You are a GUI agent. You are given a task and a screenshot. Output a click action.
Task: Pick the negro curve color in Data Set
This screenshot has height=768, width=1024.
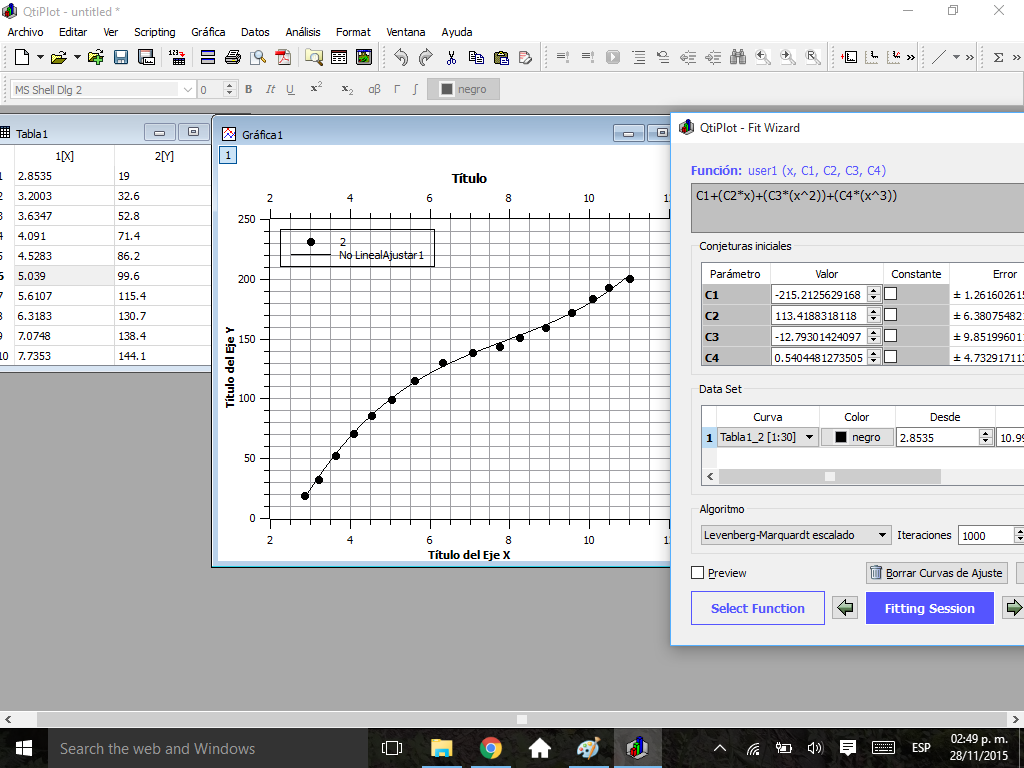pyautogui.click(x=857, y=438)
